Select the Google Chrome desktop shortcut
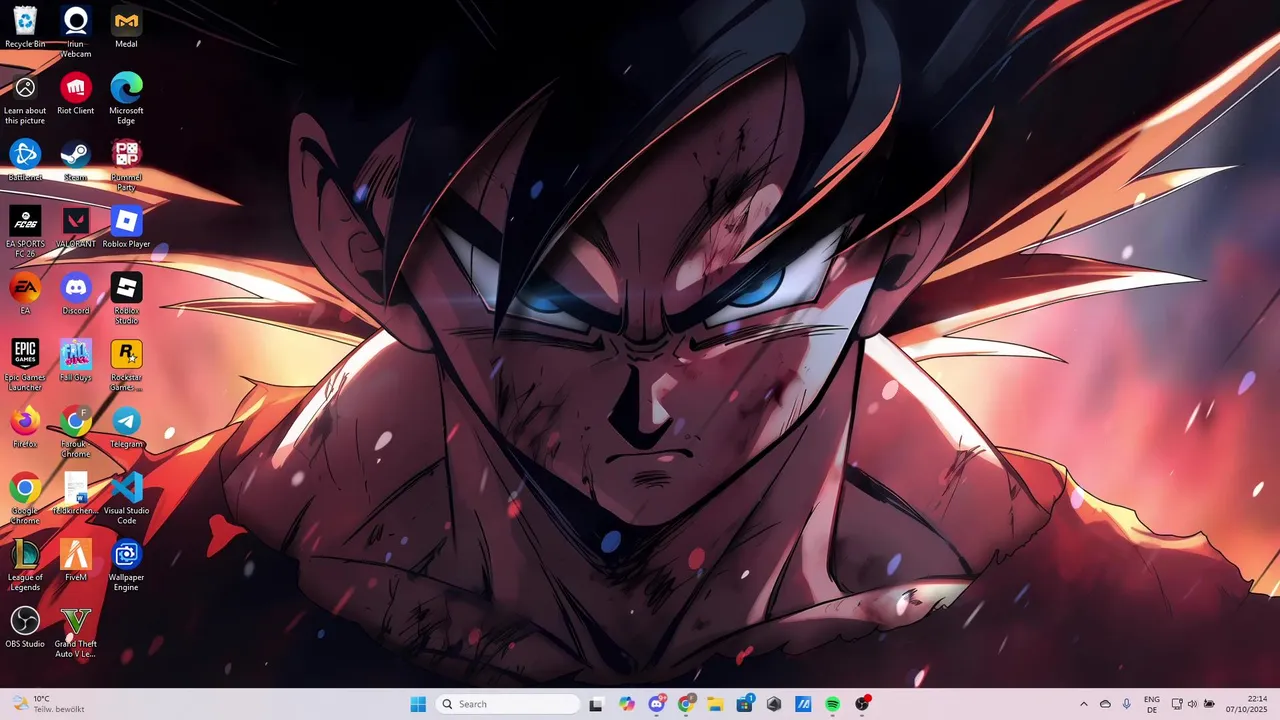The image size is (1280, 720). tap(25, 499)
